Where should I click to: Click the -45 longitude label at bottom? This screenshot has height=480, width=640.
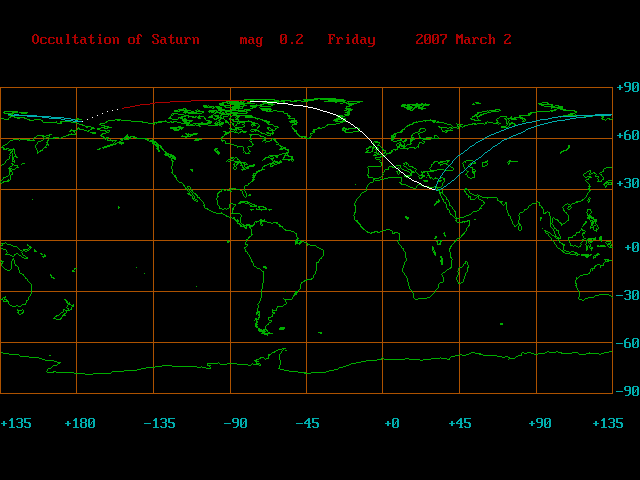[x=307, y=424]
